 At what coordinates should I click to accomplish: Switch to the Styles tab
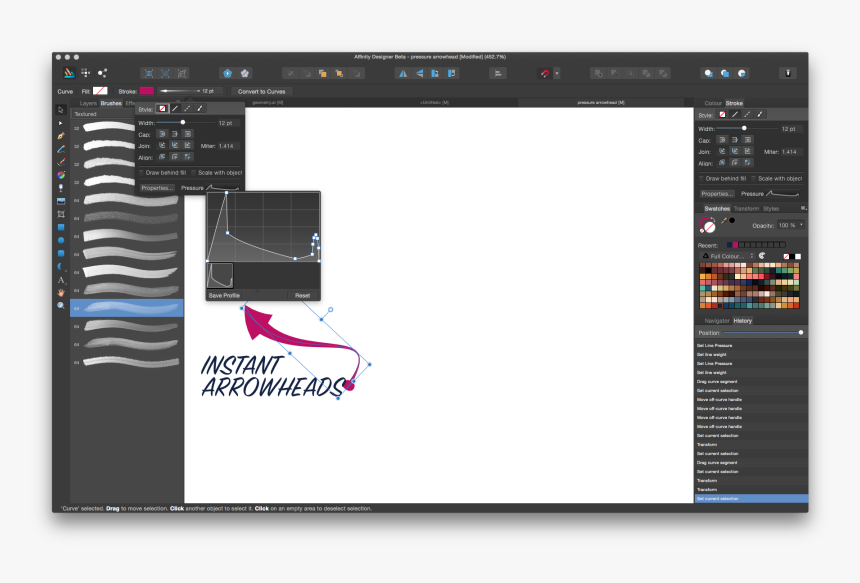click(771, 208)
